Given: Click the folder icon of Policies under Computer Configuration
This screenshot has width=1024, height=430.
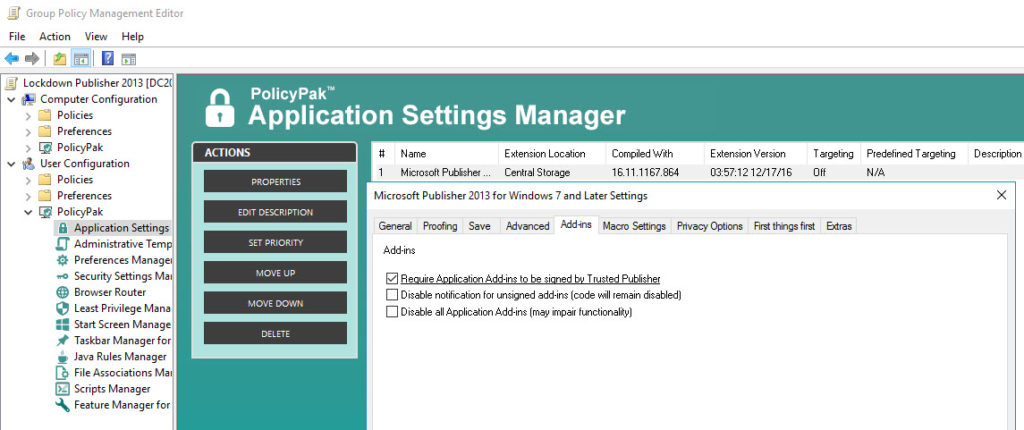Looking at the screenshot, I should tap(44, 115).
